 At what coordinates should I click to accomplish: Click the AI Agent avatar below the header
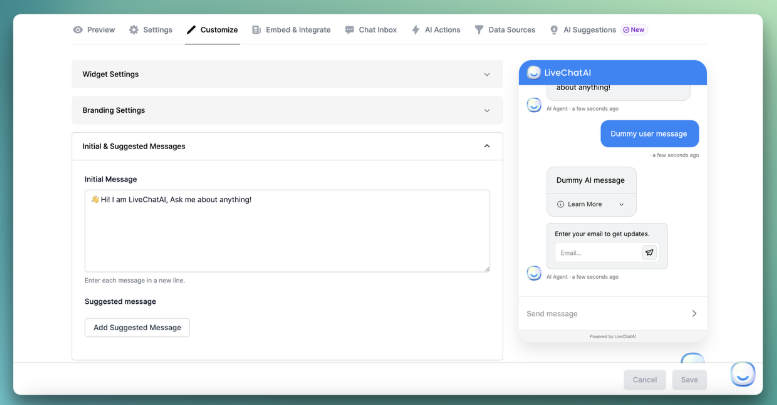point(534,105)
